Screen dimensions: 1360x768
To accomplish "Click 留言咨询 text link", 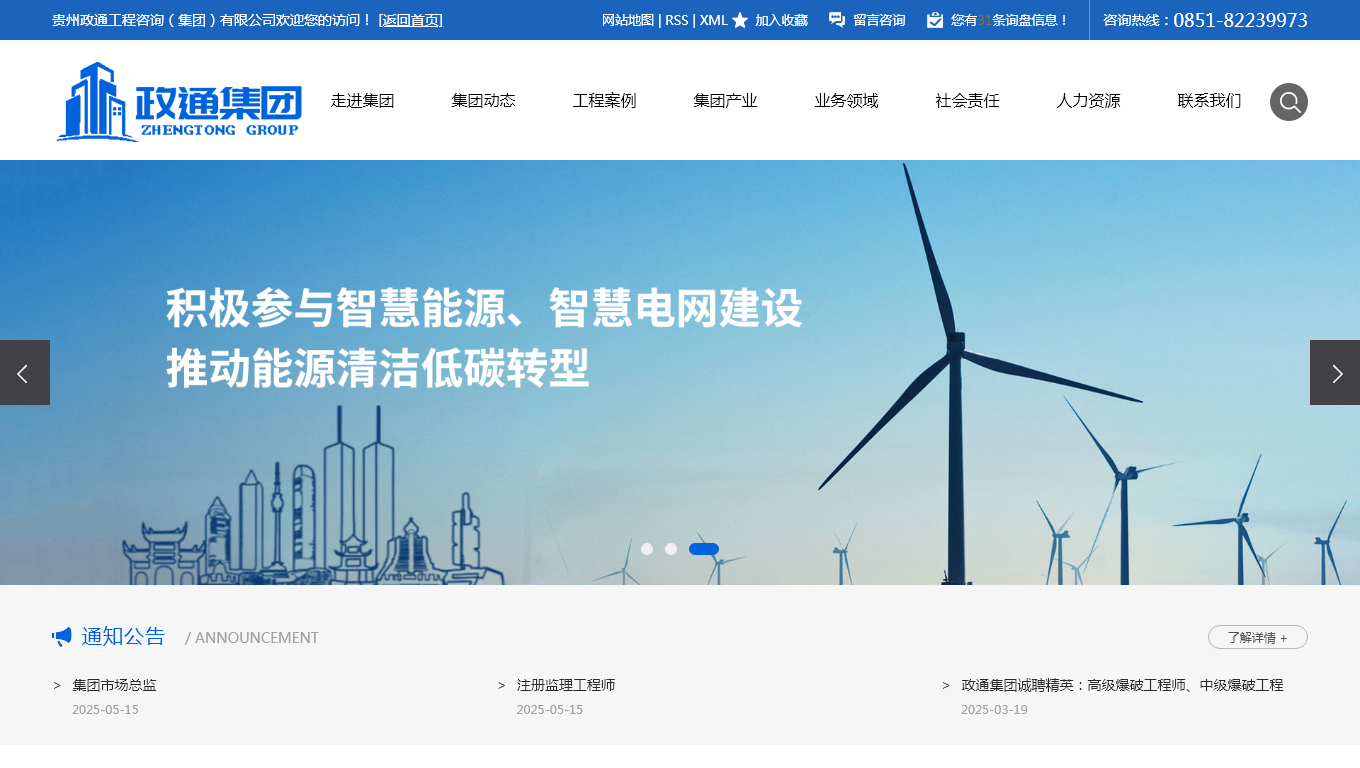I will coord(879,20).
